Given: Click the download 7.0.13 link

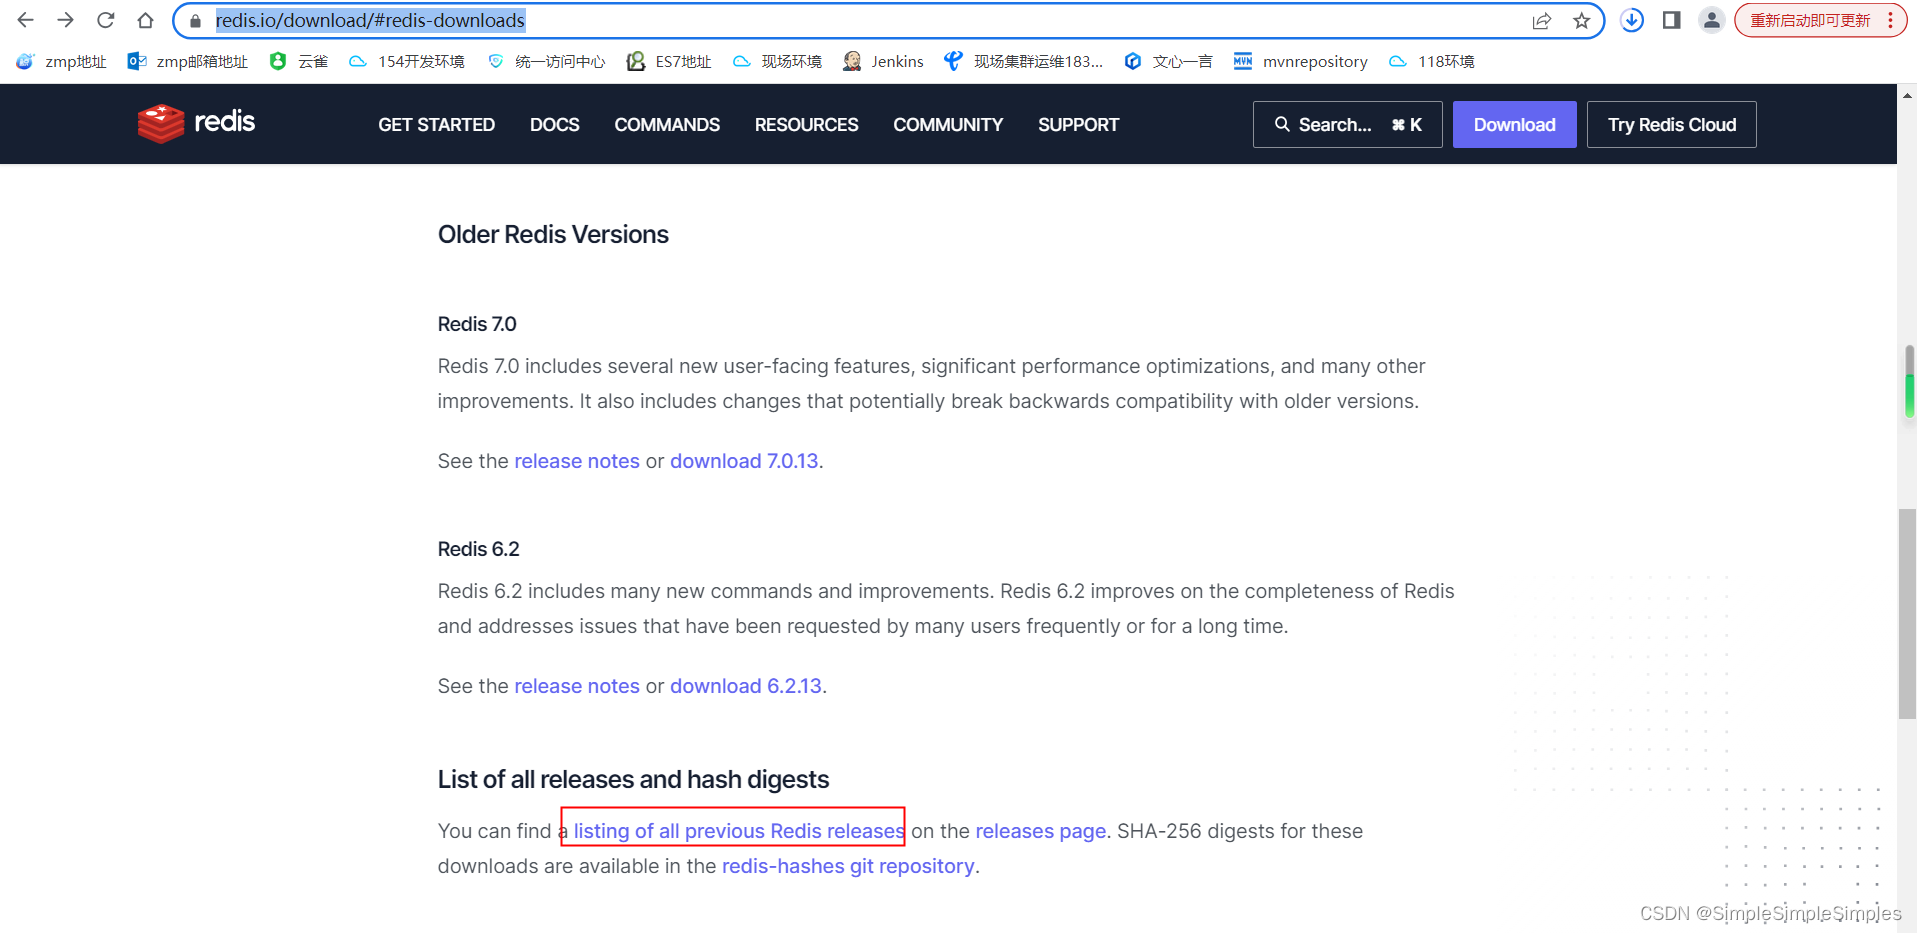Looking at the screenshot, I should coord(744,461).
